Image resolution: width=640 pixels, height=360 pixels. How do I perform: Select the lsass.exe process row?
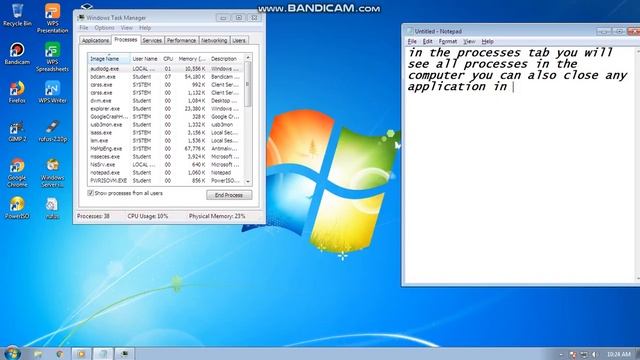(x=166, y=133)
